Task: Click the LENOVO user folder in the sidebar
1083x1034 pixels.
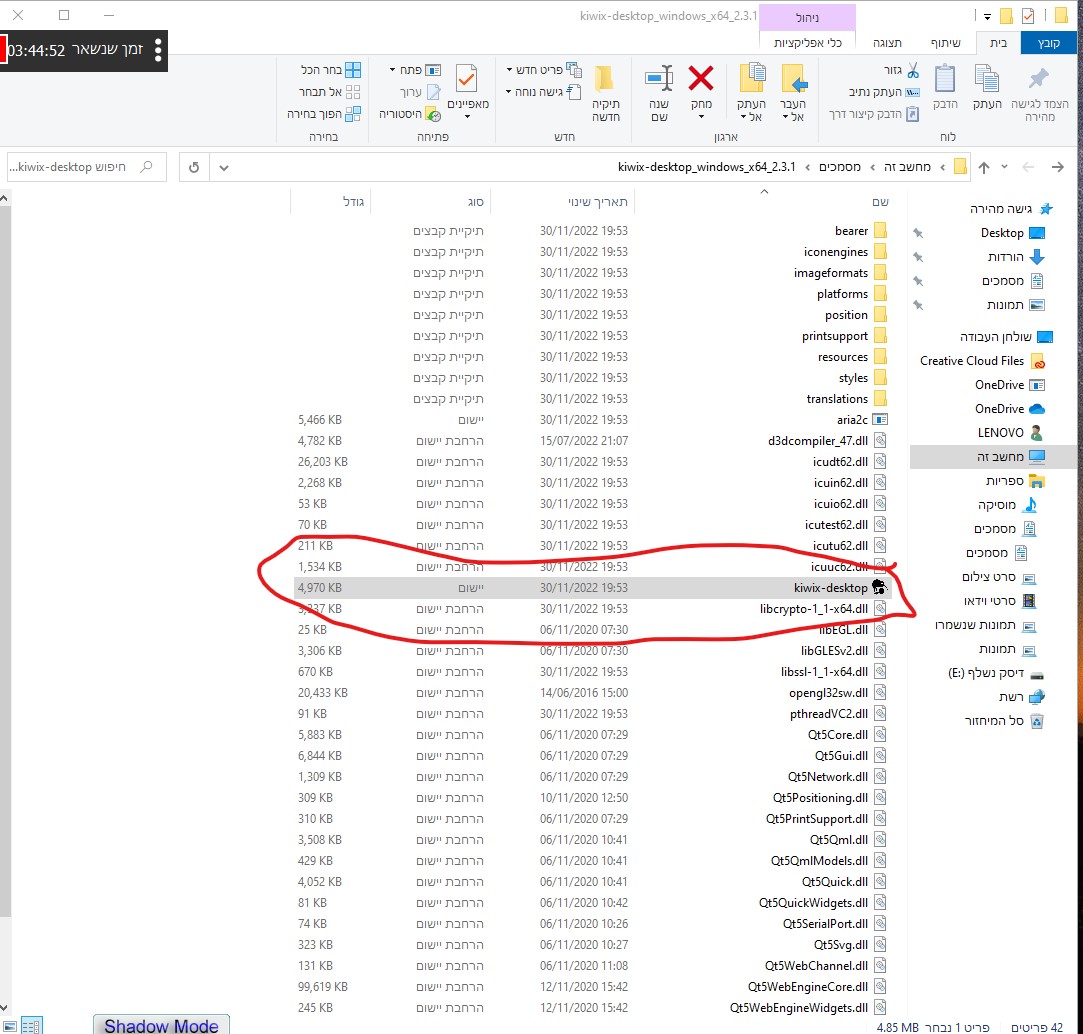Action: pyautogui.click(x=1010, y=432)
